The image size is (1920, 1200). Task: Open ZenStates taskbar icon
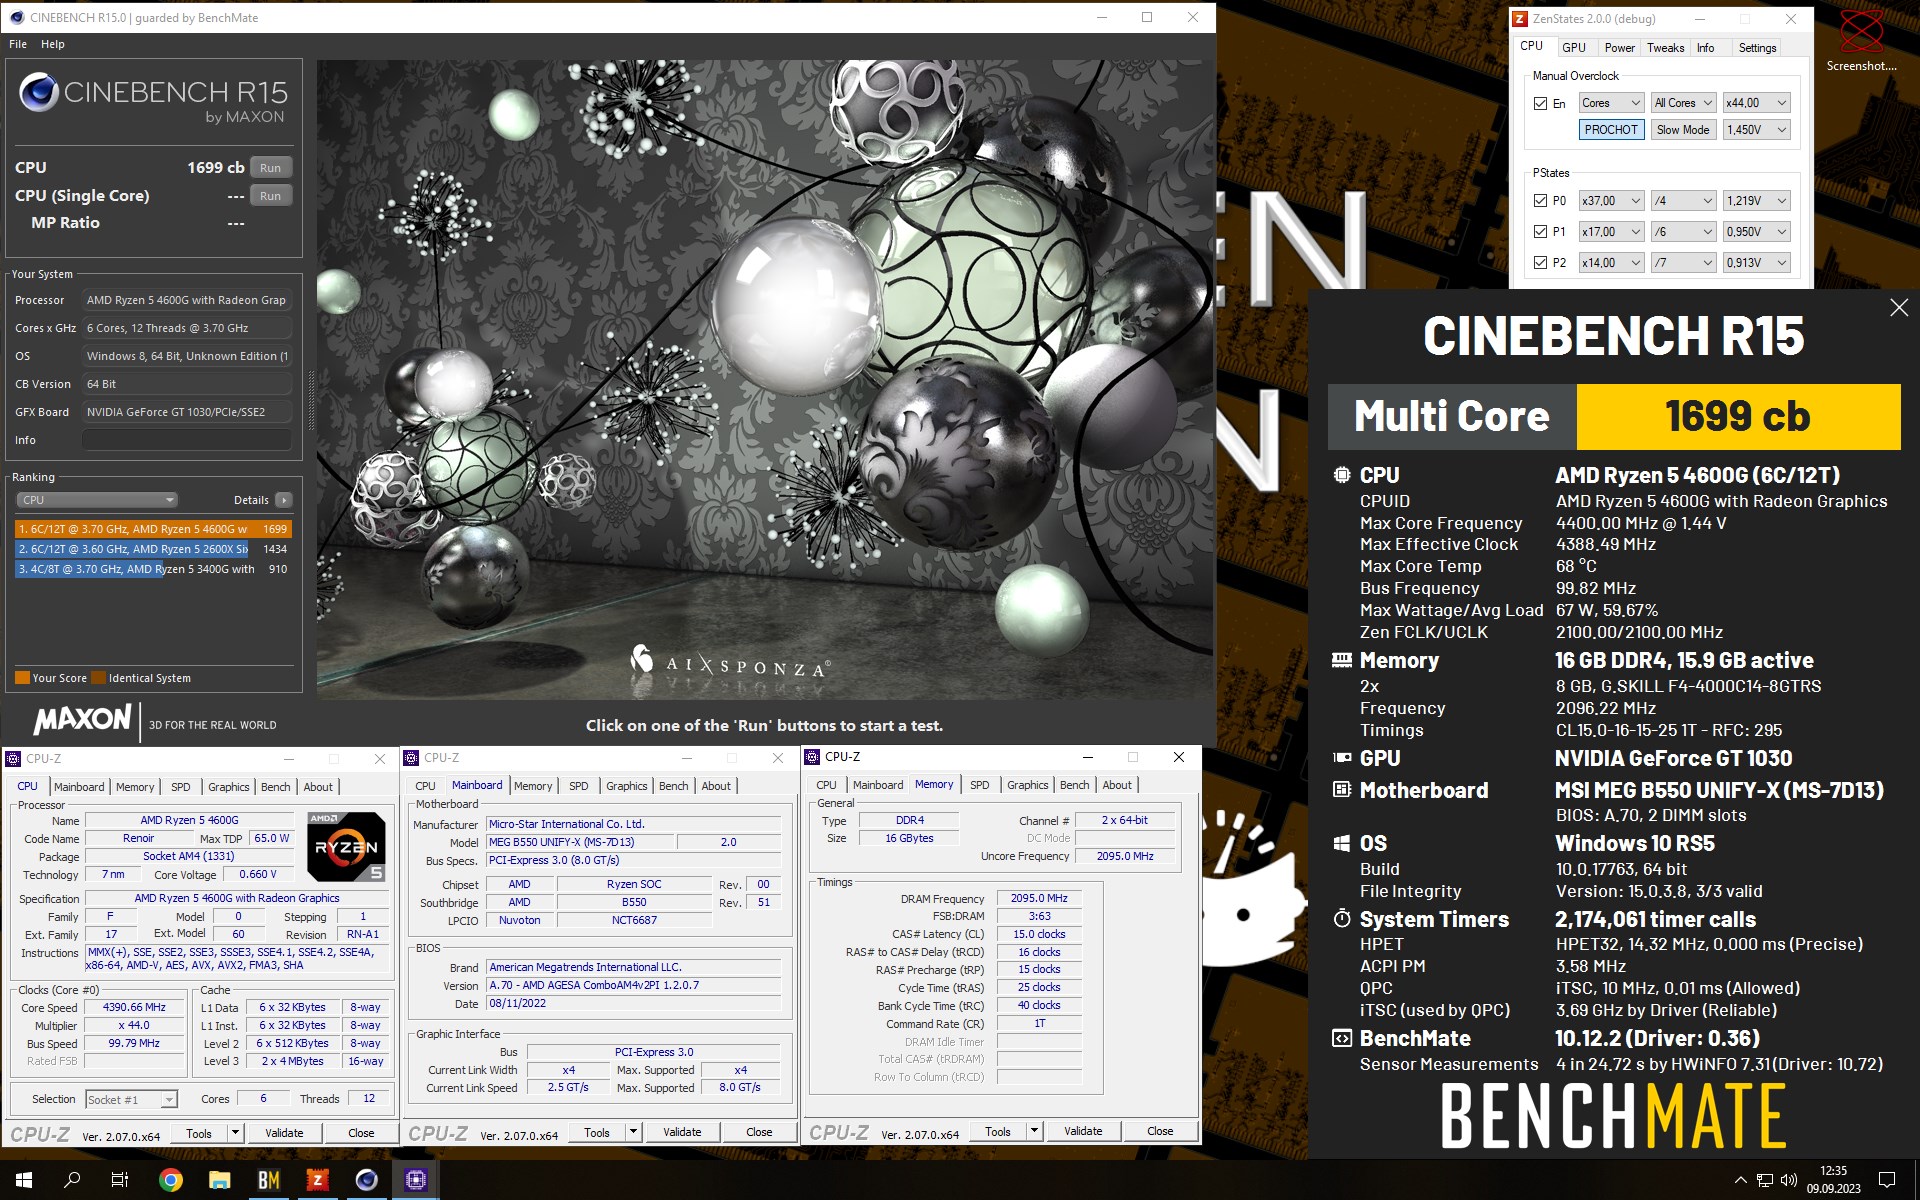coord(318,1180)
